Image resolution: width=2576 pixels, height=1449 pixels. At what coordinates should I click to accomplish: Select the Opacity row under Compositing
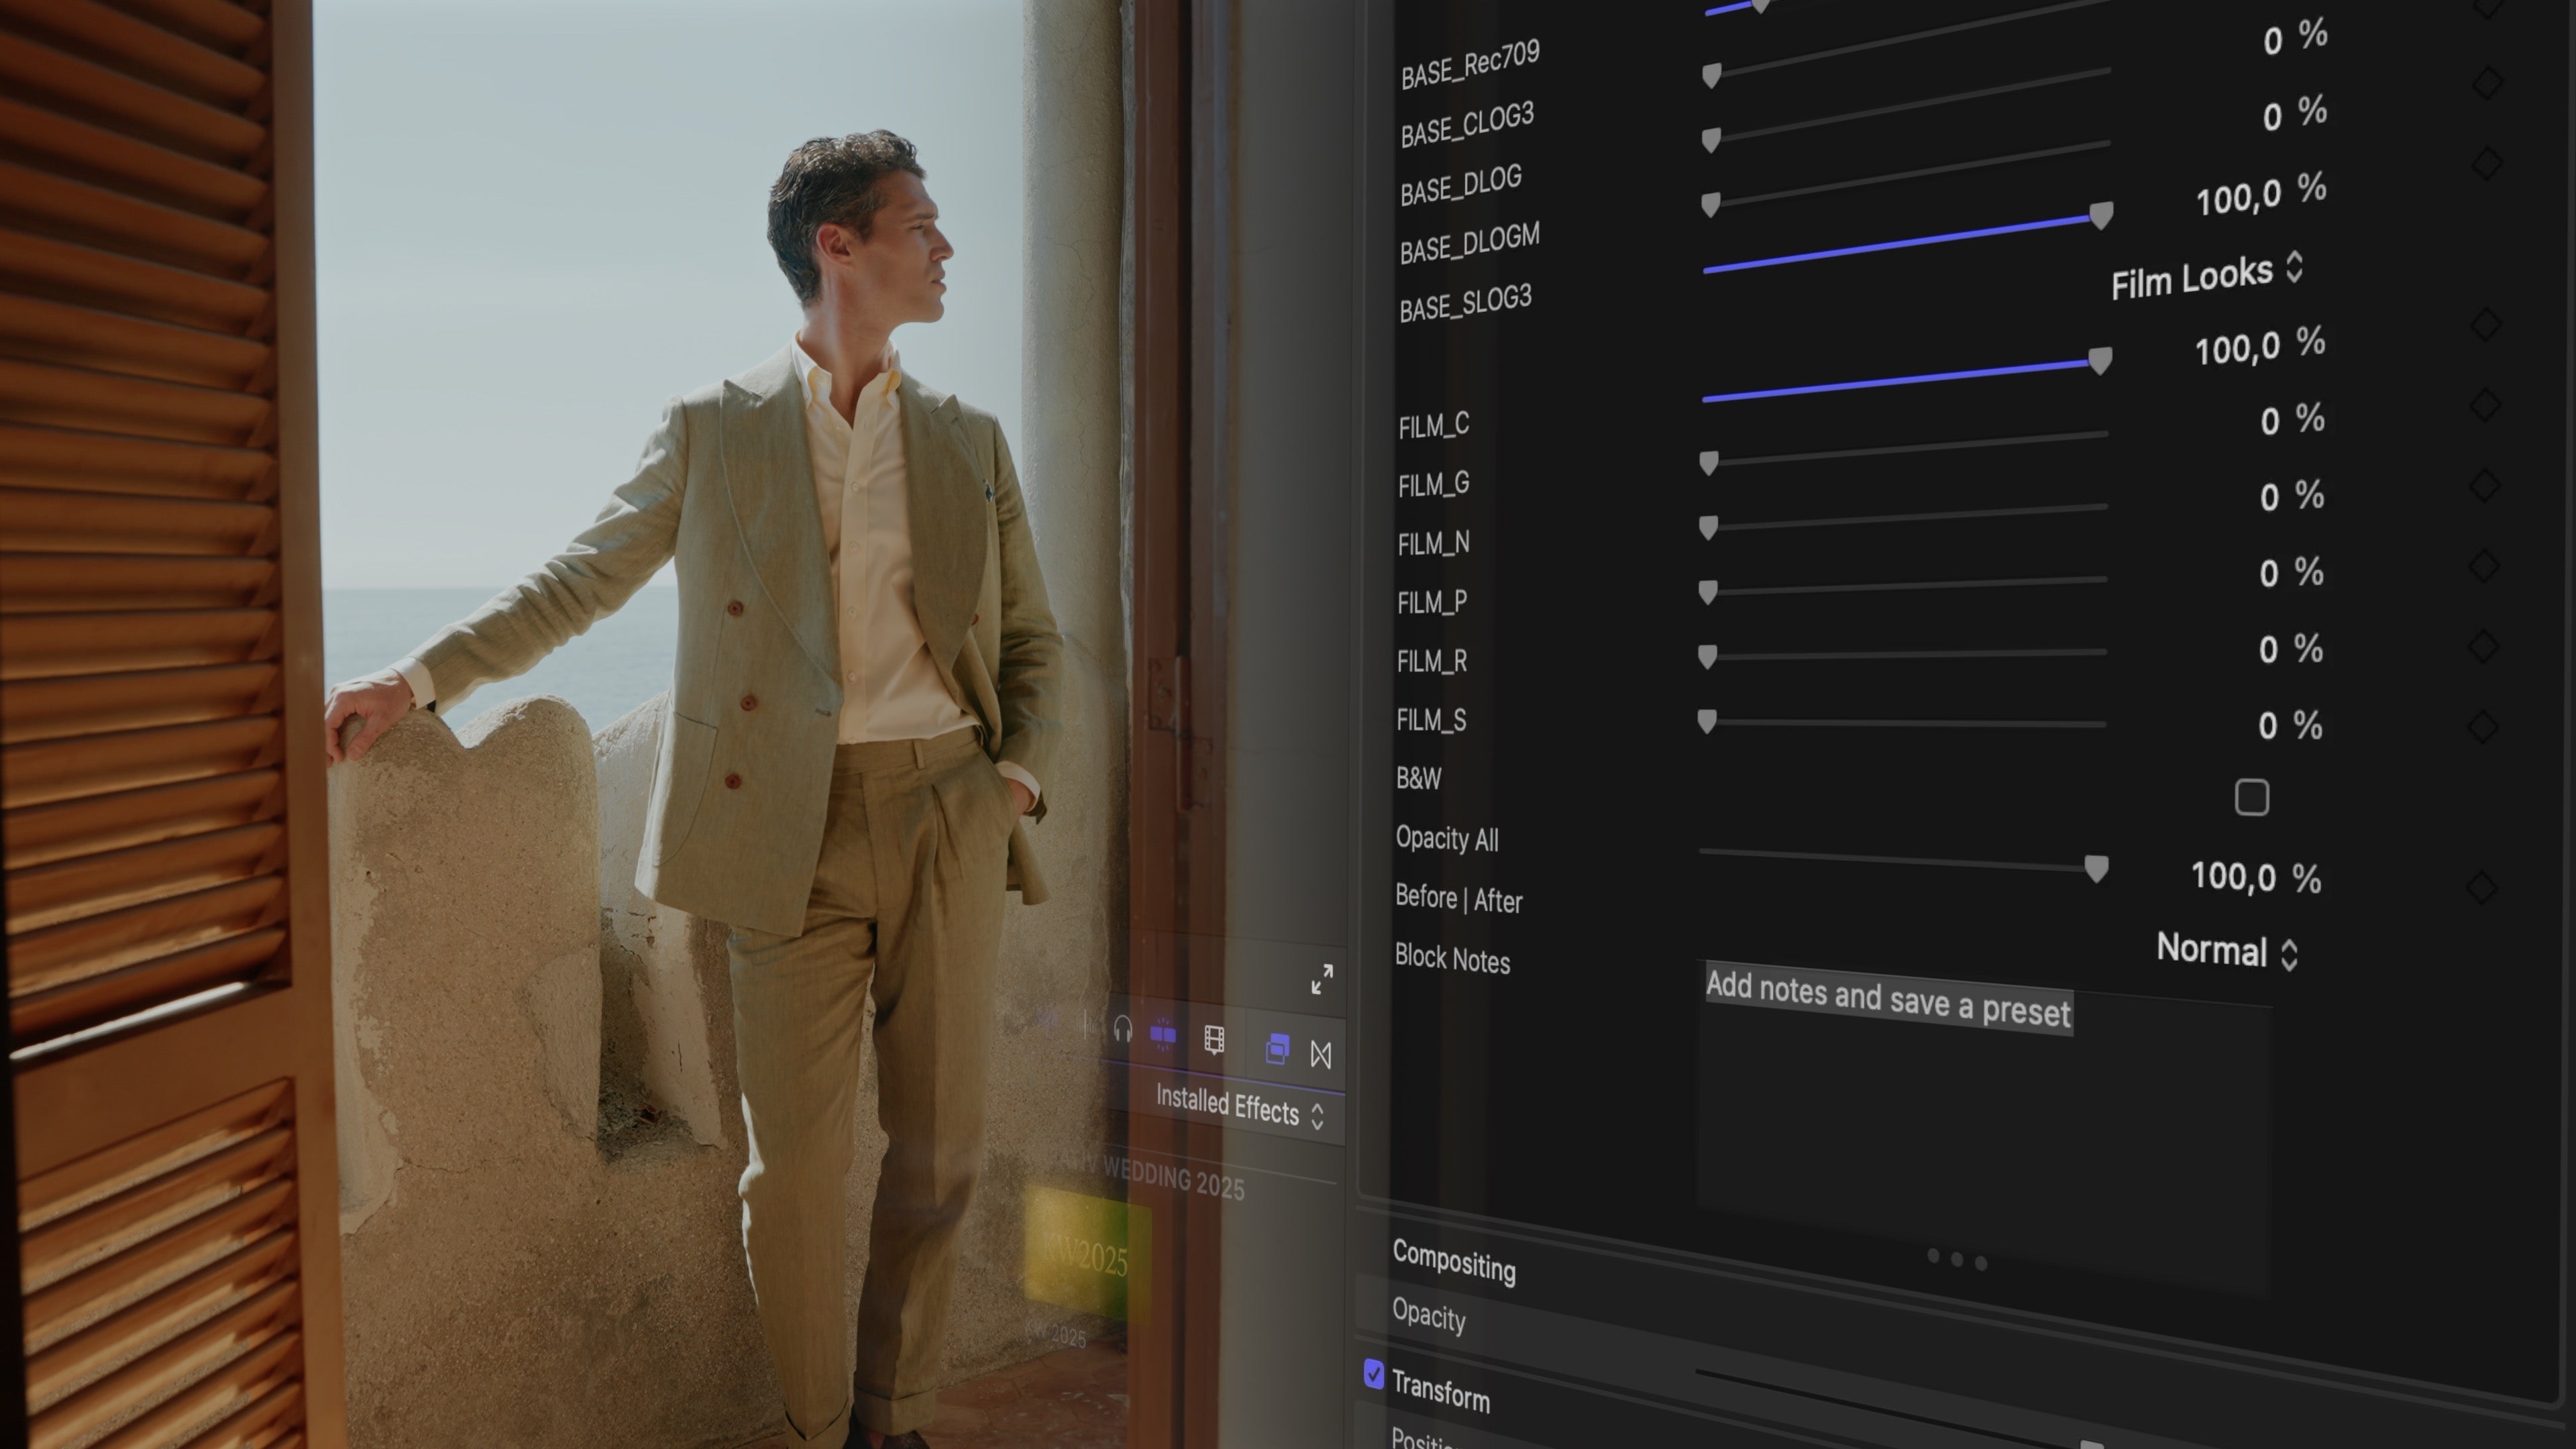tap(1430, 1318)
